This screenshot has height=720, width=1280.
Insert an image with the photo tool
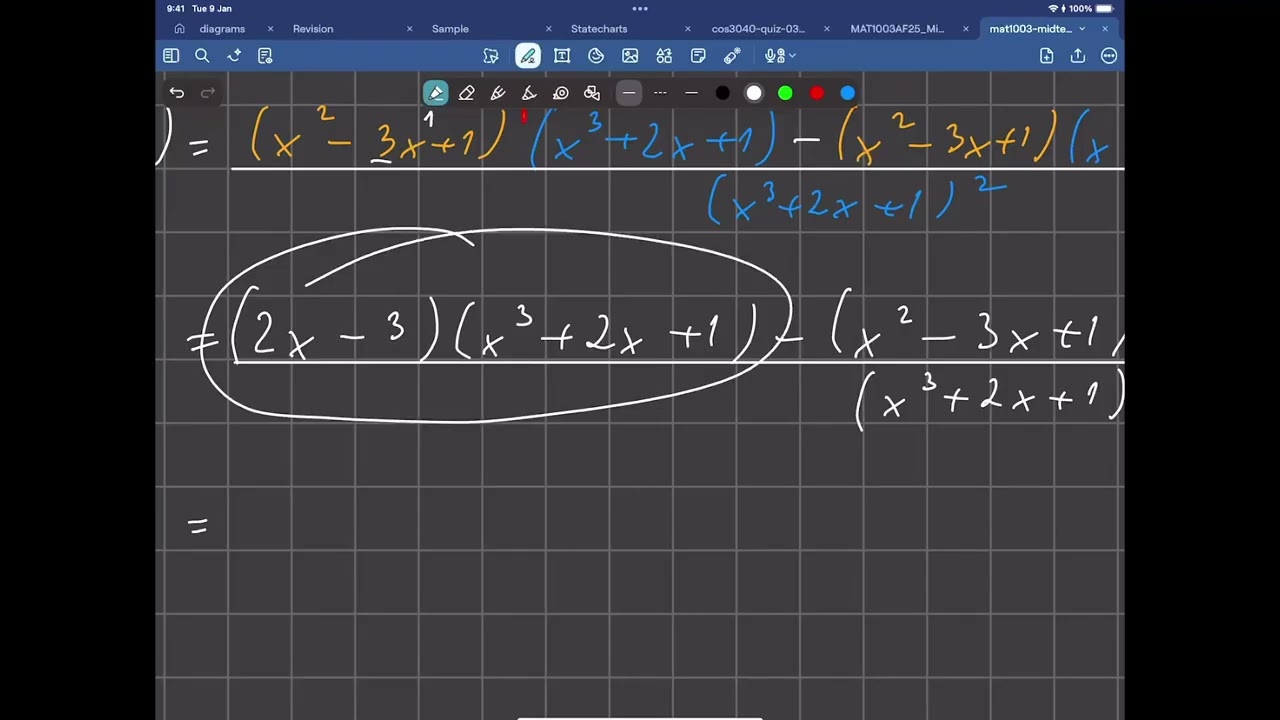point(630,56)
